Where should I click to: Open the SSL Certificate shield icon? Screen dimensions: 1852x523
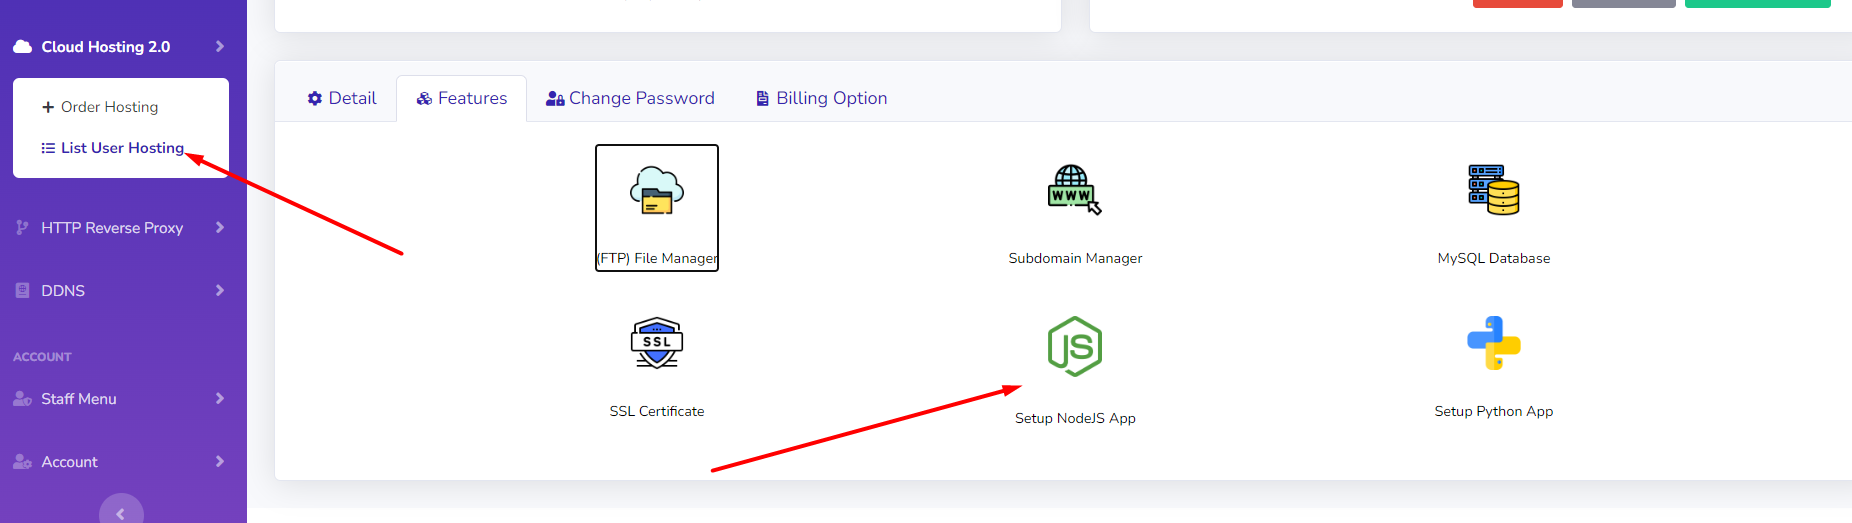[657, 343]
